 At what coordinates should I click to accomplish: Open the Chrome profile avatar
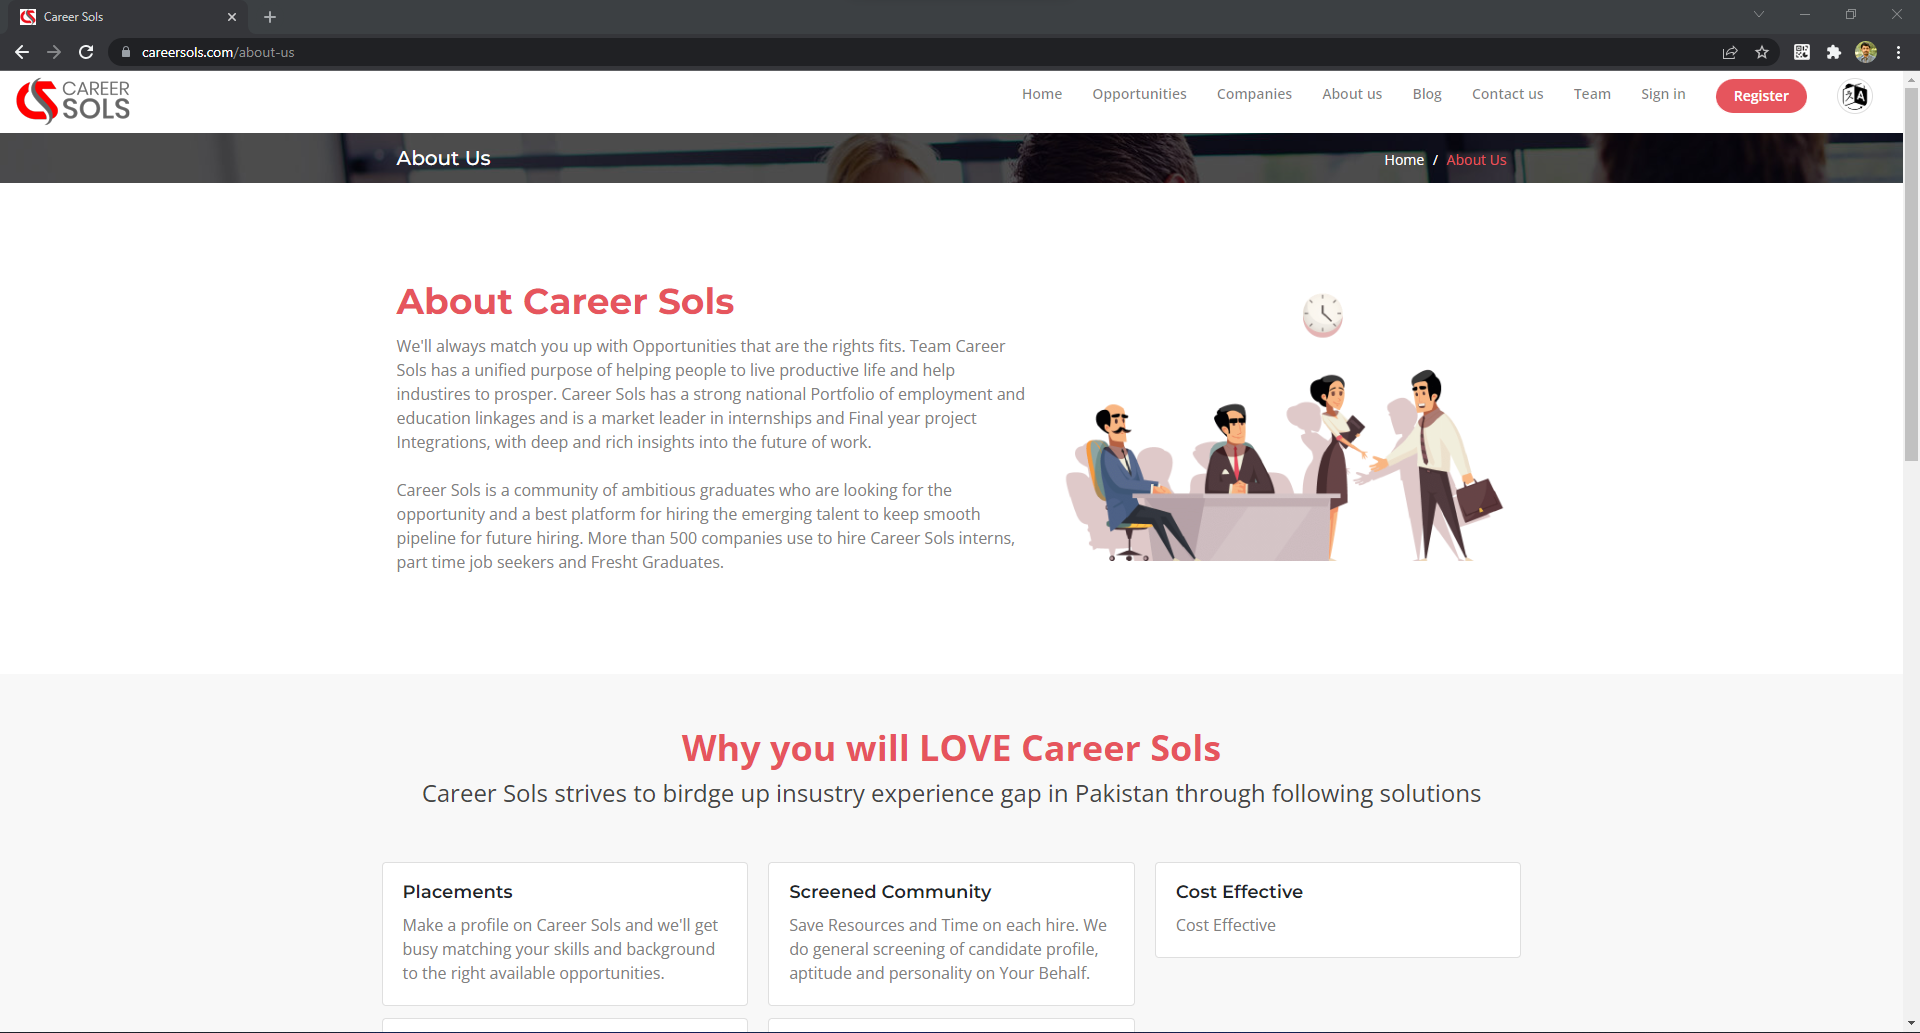click(x=1866, y=52)
